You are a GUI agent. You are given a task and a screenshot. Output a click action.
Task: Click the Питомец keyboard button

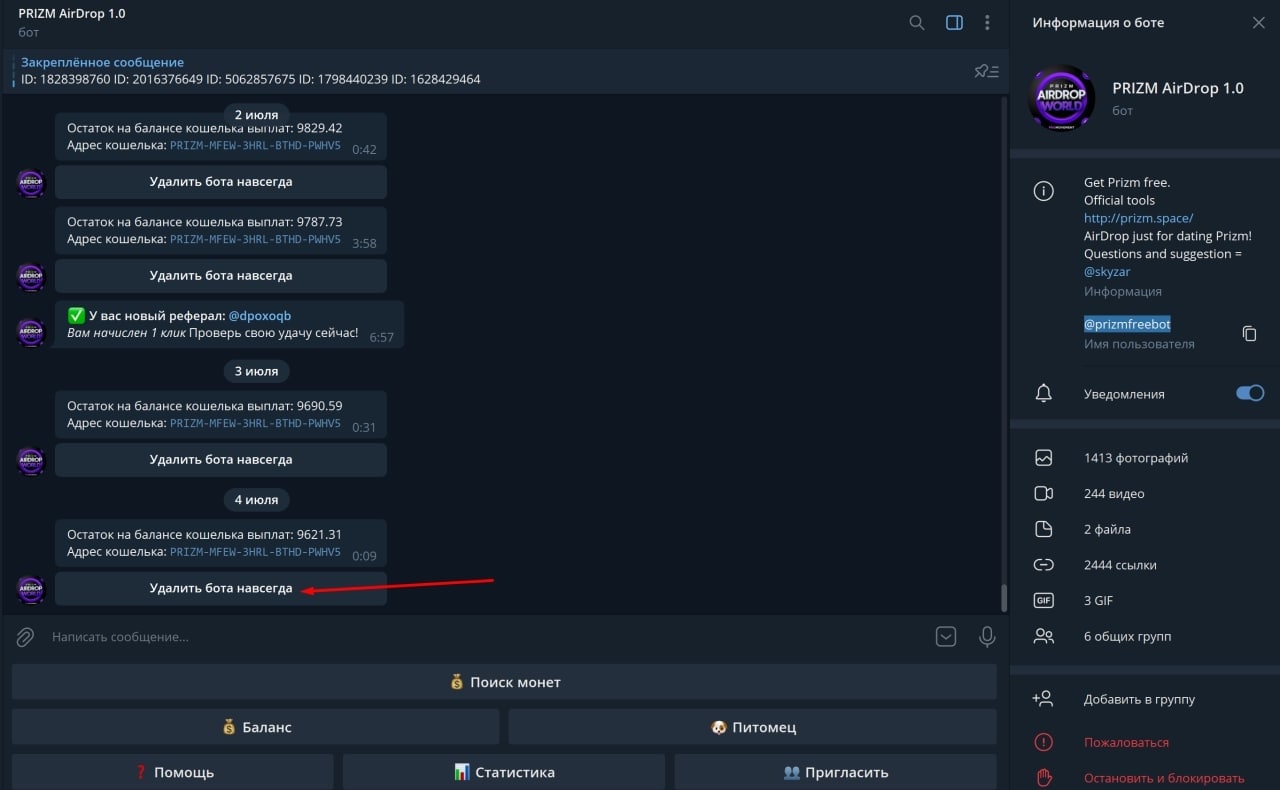pos(753,727)
